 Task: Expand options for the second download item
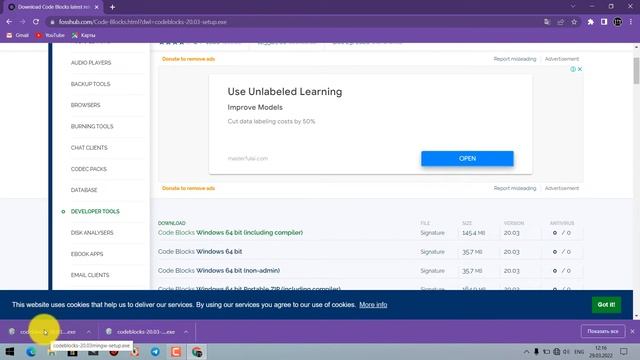point(186,332)
